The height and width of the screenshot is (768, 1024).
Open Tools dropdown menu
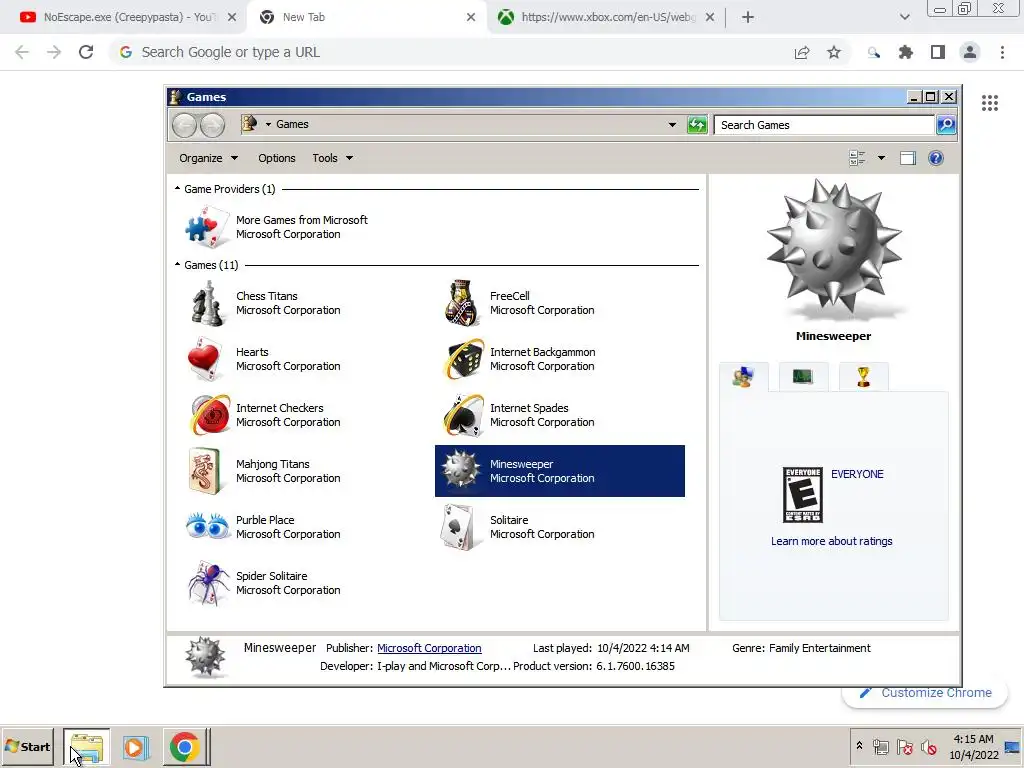tap(332, 158)
